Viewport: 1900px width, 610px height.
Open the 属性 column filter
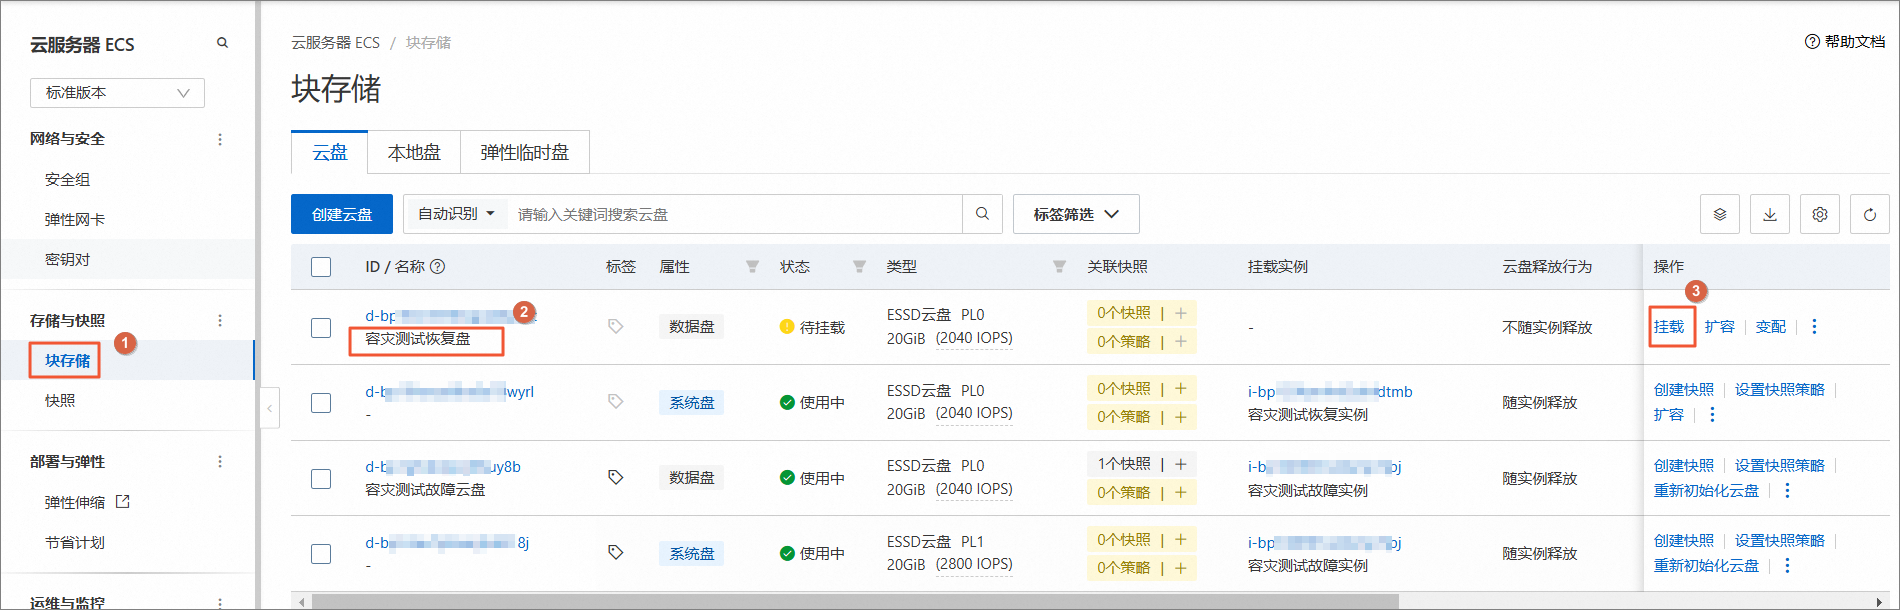click(x=752, y=266)
